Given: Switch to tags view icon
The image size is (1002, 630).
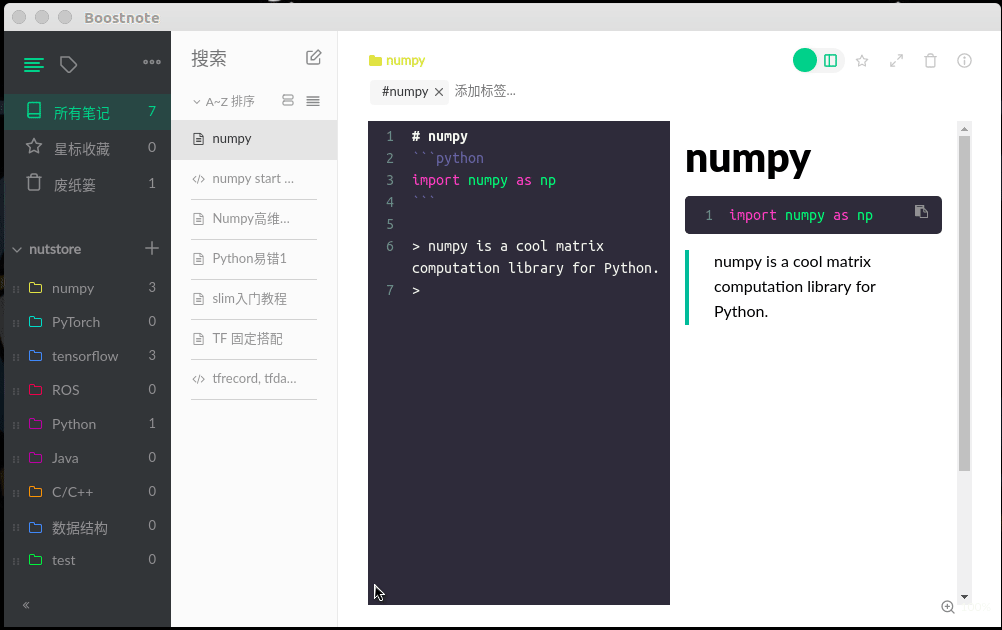Looking at the screenshot, I should point(68,65).
